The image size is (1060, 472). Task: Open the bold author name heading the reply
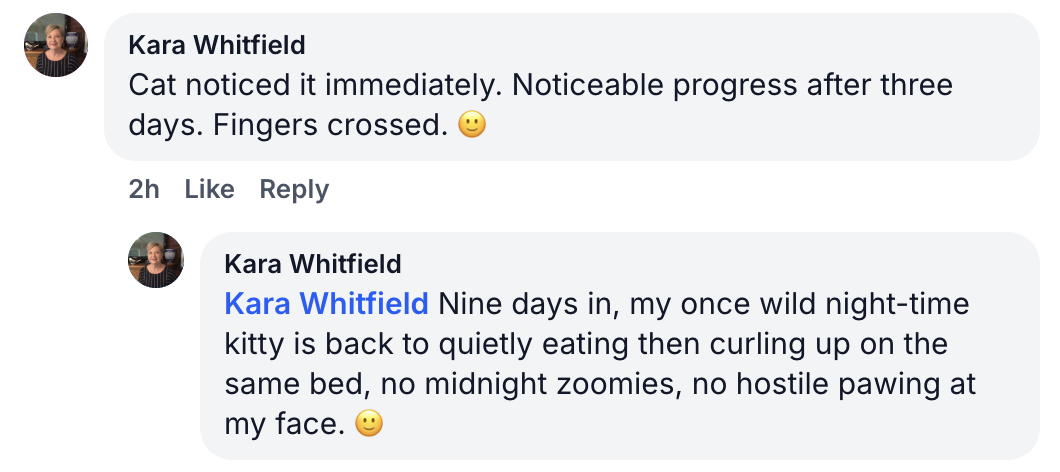point(313,263)
